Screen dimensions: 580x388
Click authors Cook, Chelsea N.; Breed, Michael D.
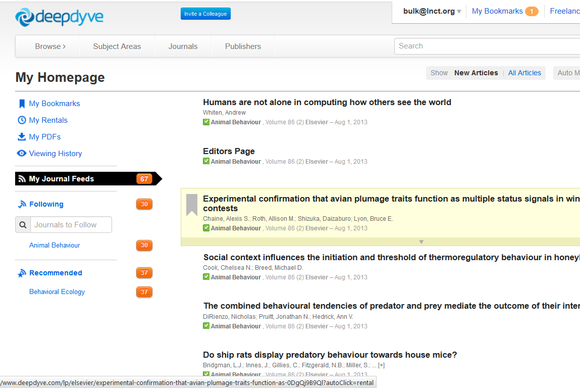(253, 267)
